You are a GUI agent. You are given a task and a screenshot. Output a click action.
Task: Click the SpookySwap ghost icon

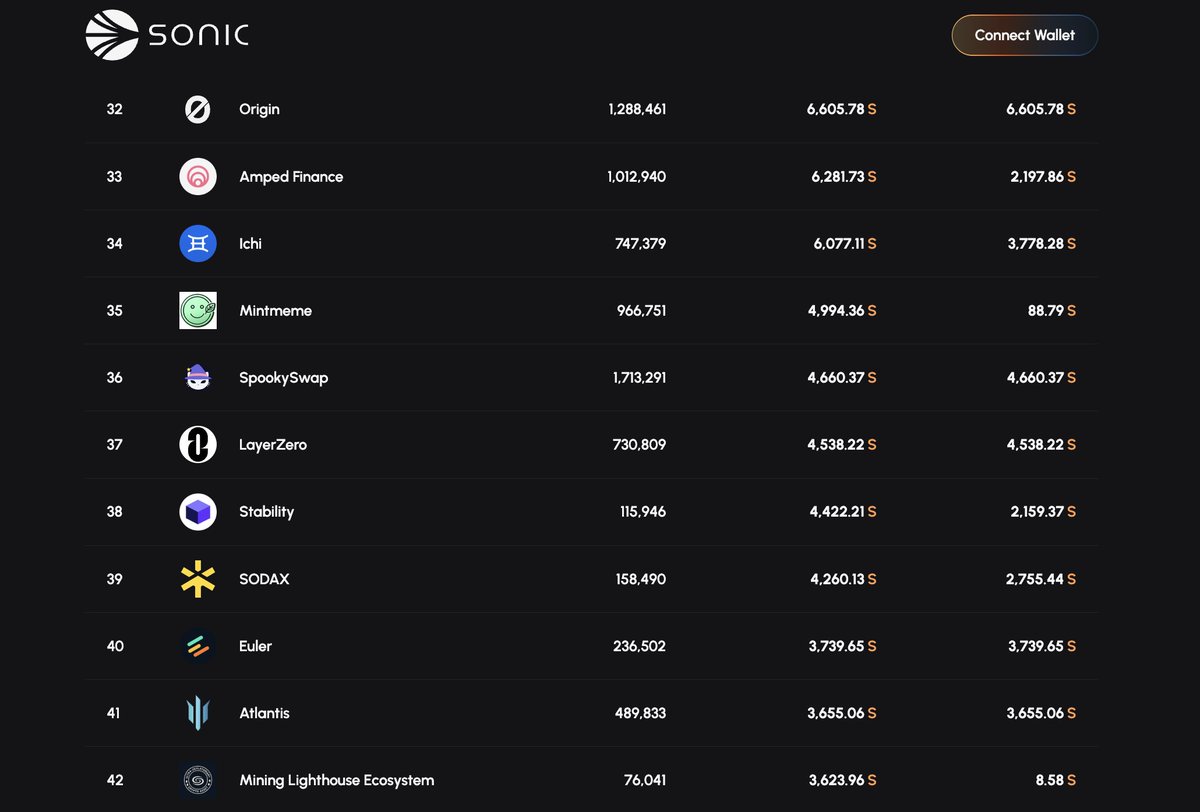pos(198,377)
